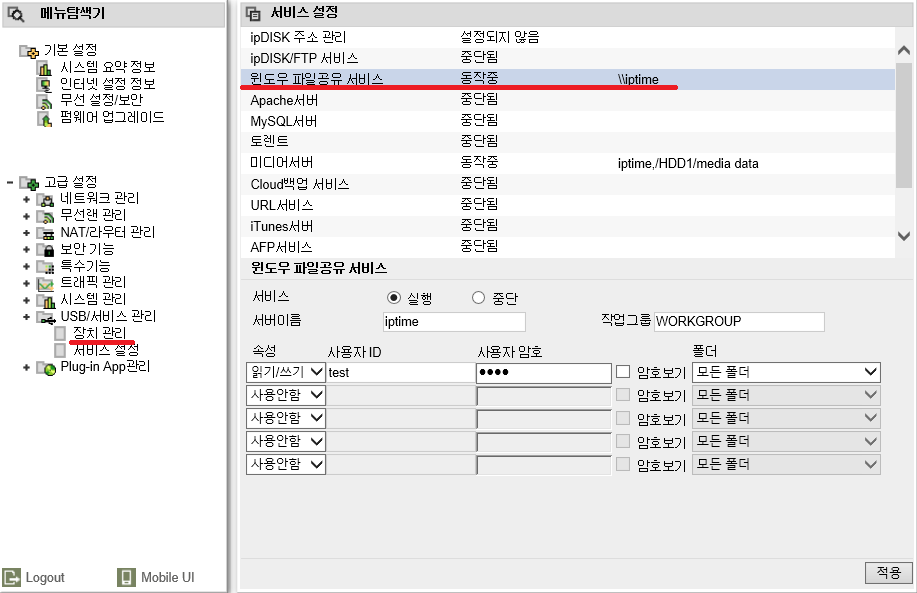Click the 작업그룹 WORKGROUP input field
917x593 pixels.
(739, 322)
